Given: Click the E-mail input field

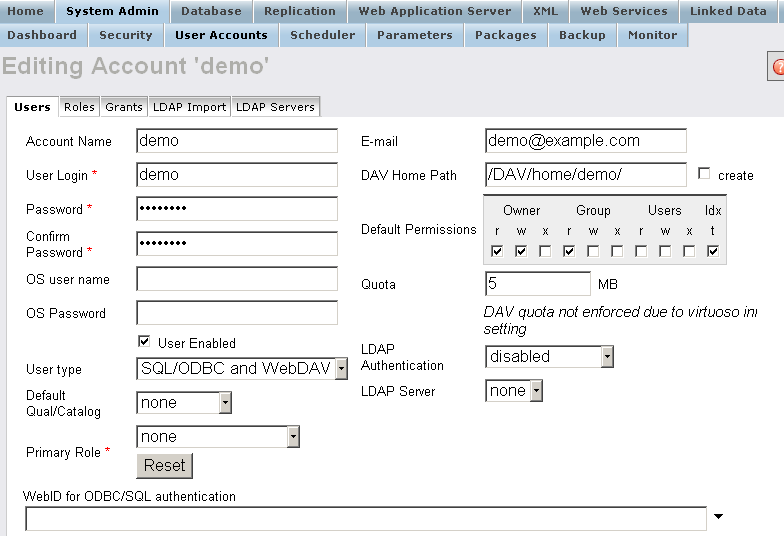Looking at the screenshot, I should coord(586,141).
